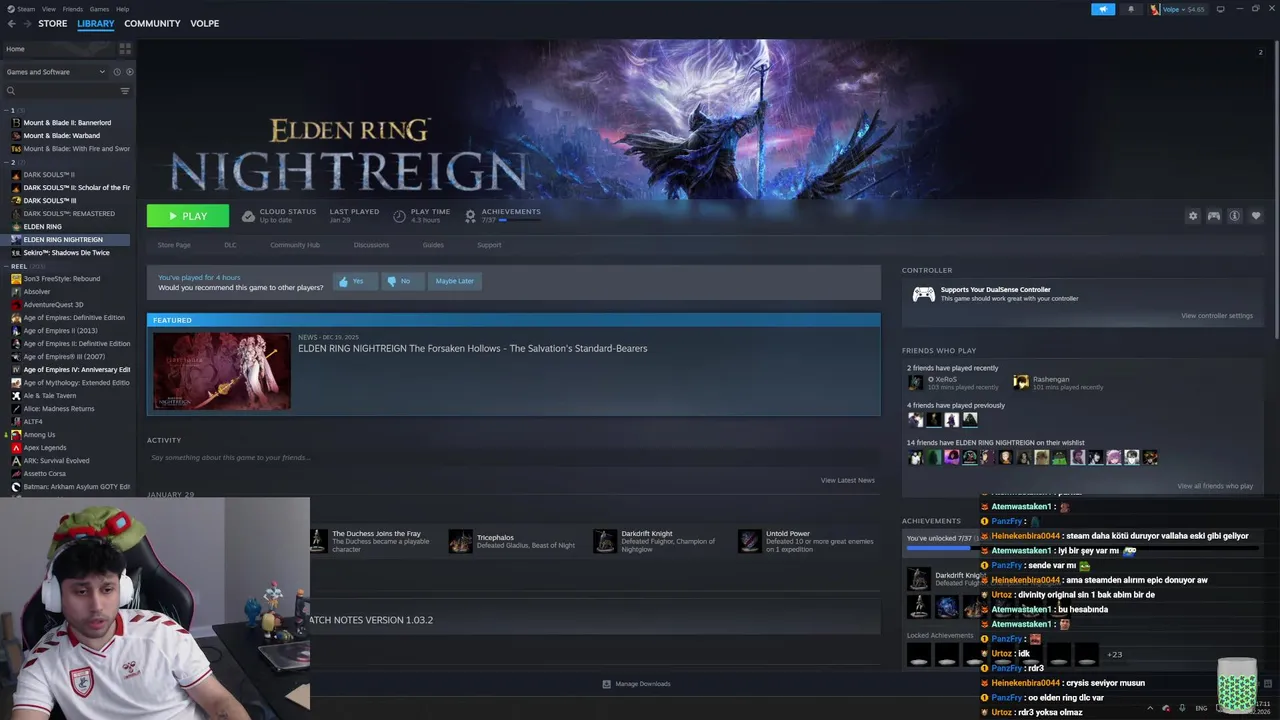
Task: Open featured Forsaken Hollows news thumbnail
Action: (x=222, y=371)
